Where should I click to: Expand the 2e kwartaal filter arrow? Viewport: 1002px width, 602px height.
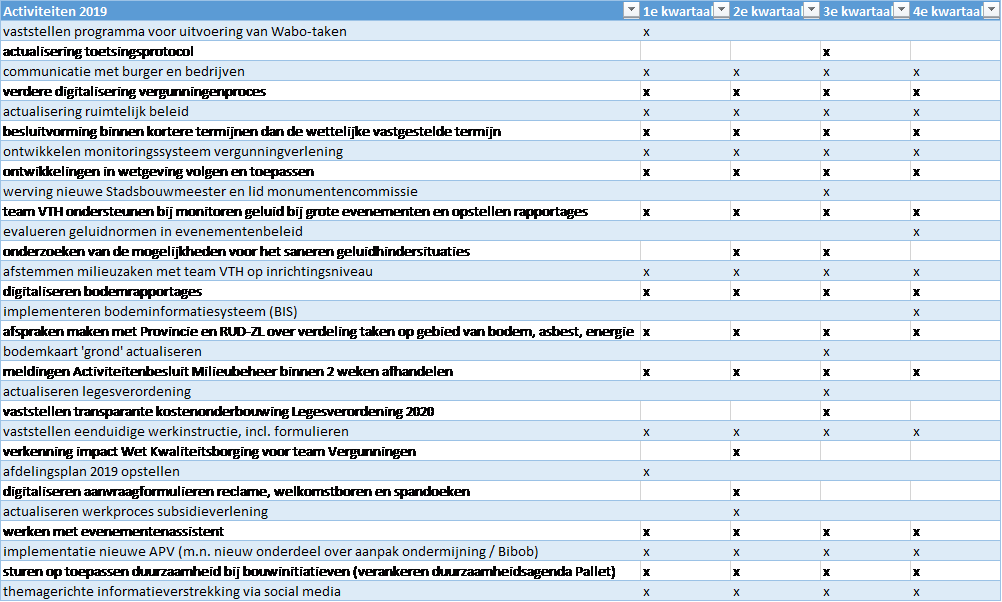[810, 11]
